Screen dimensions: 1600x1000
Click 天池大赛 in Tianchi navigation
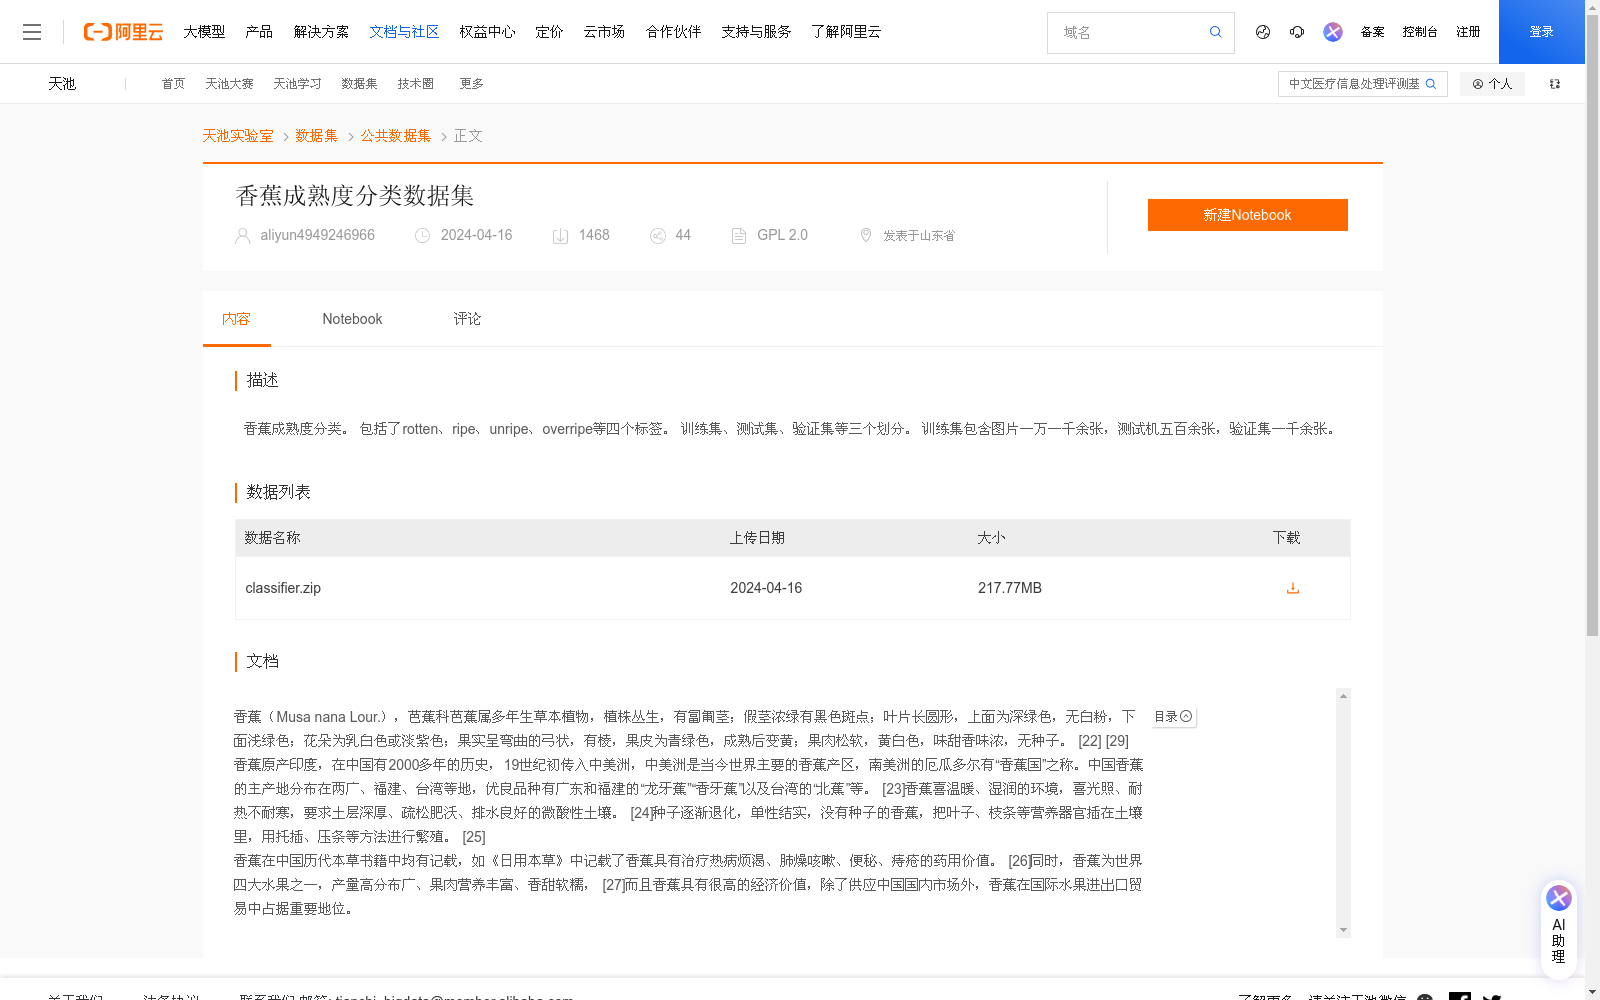pyautogui.click(x=229, y=84)
